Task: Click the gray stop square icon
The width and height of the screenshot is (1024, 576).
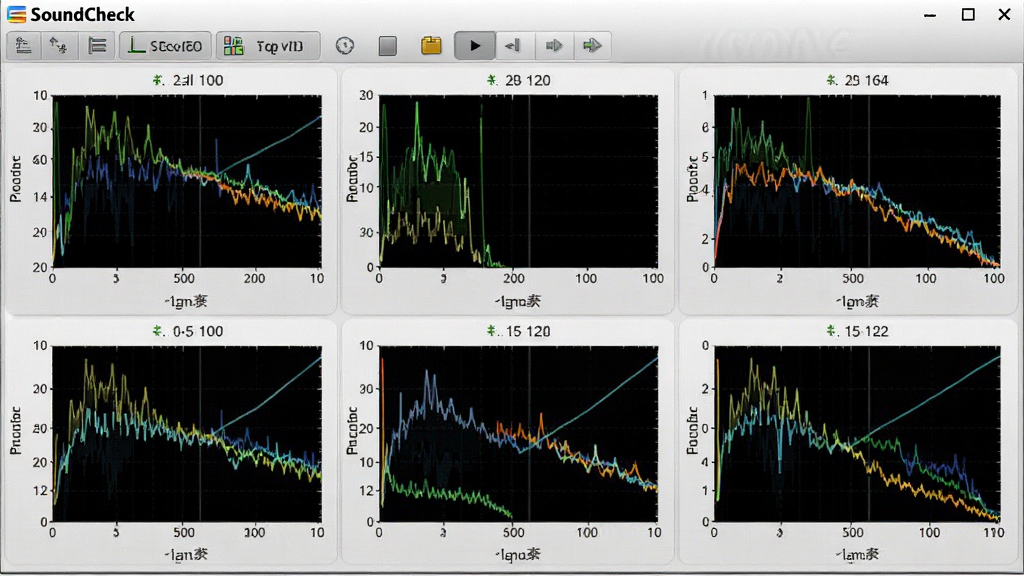Action: [388, 46]
